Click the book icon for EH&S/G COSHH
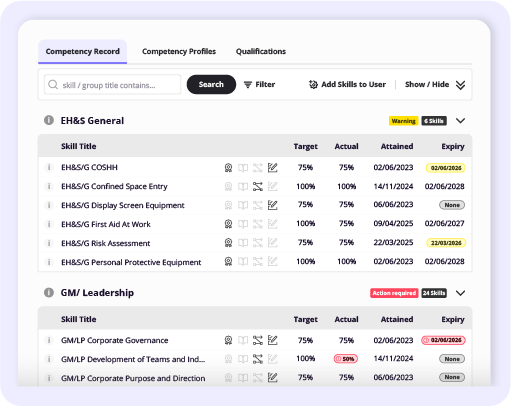 click(x=243, y=168)
